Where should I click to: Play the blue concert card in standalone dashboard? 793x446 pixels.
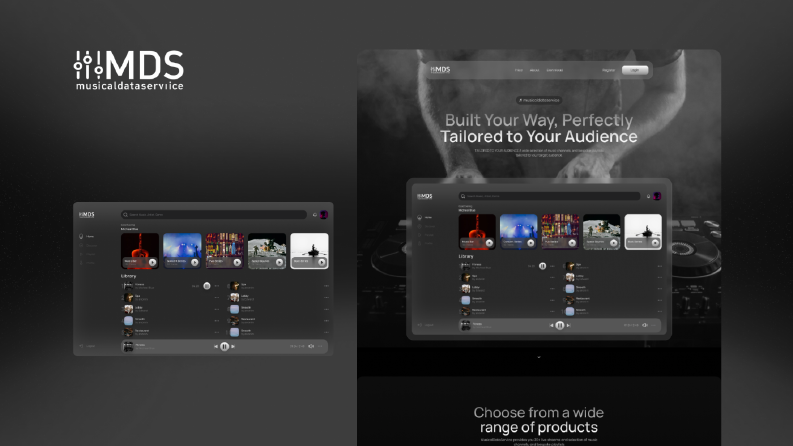(195, 262)
